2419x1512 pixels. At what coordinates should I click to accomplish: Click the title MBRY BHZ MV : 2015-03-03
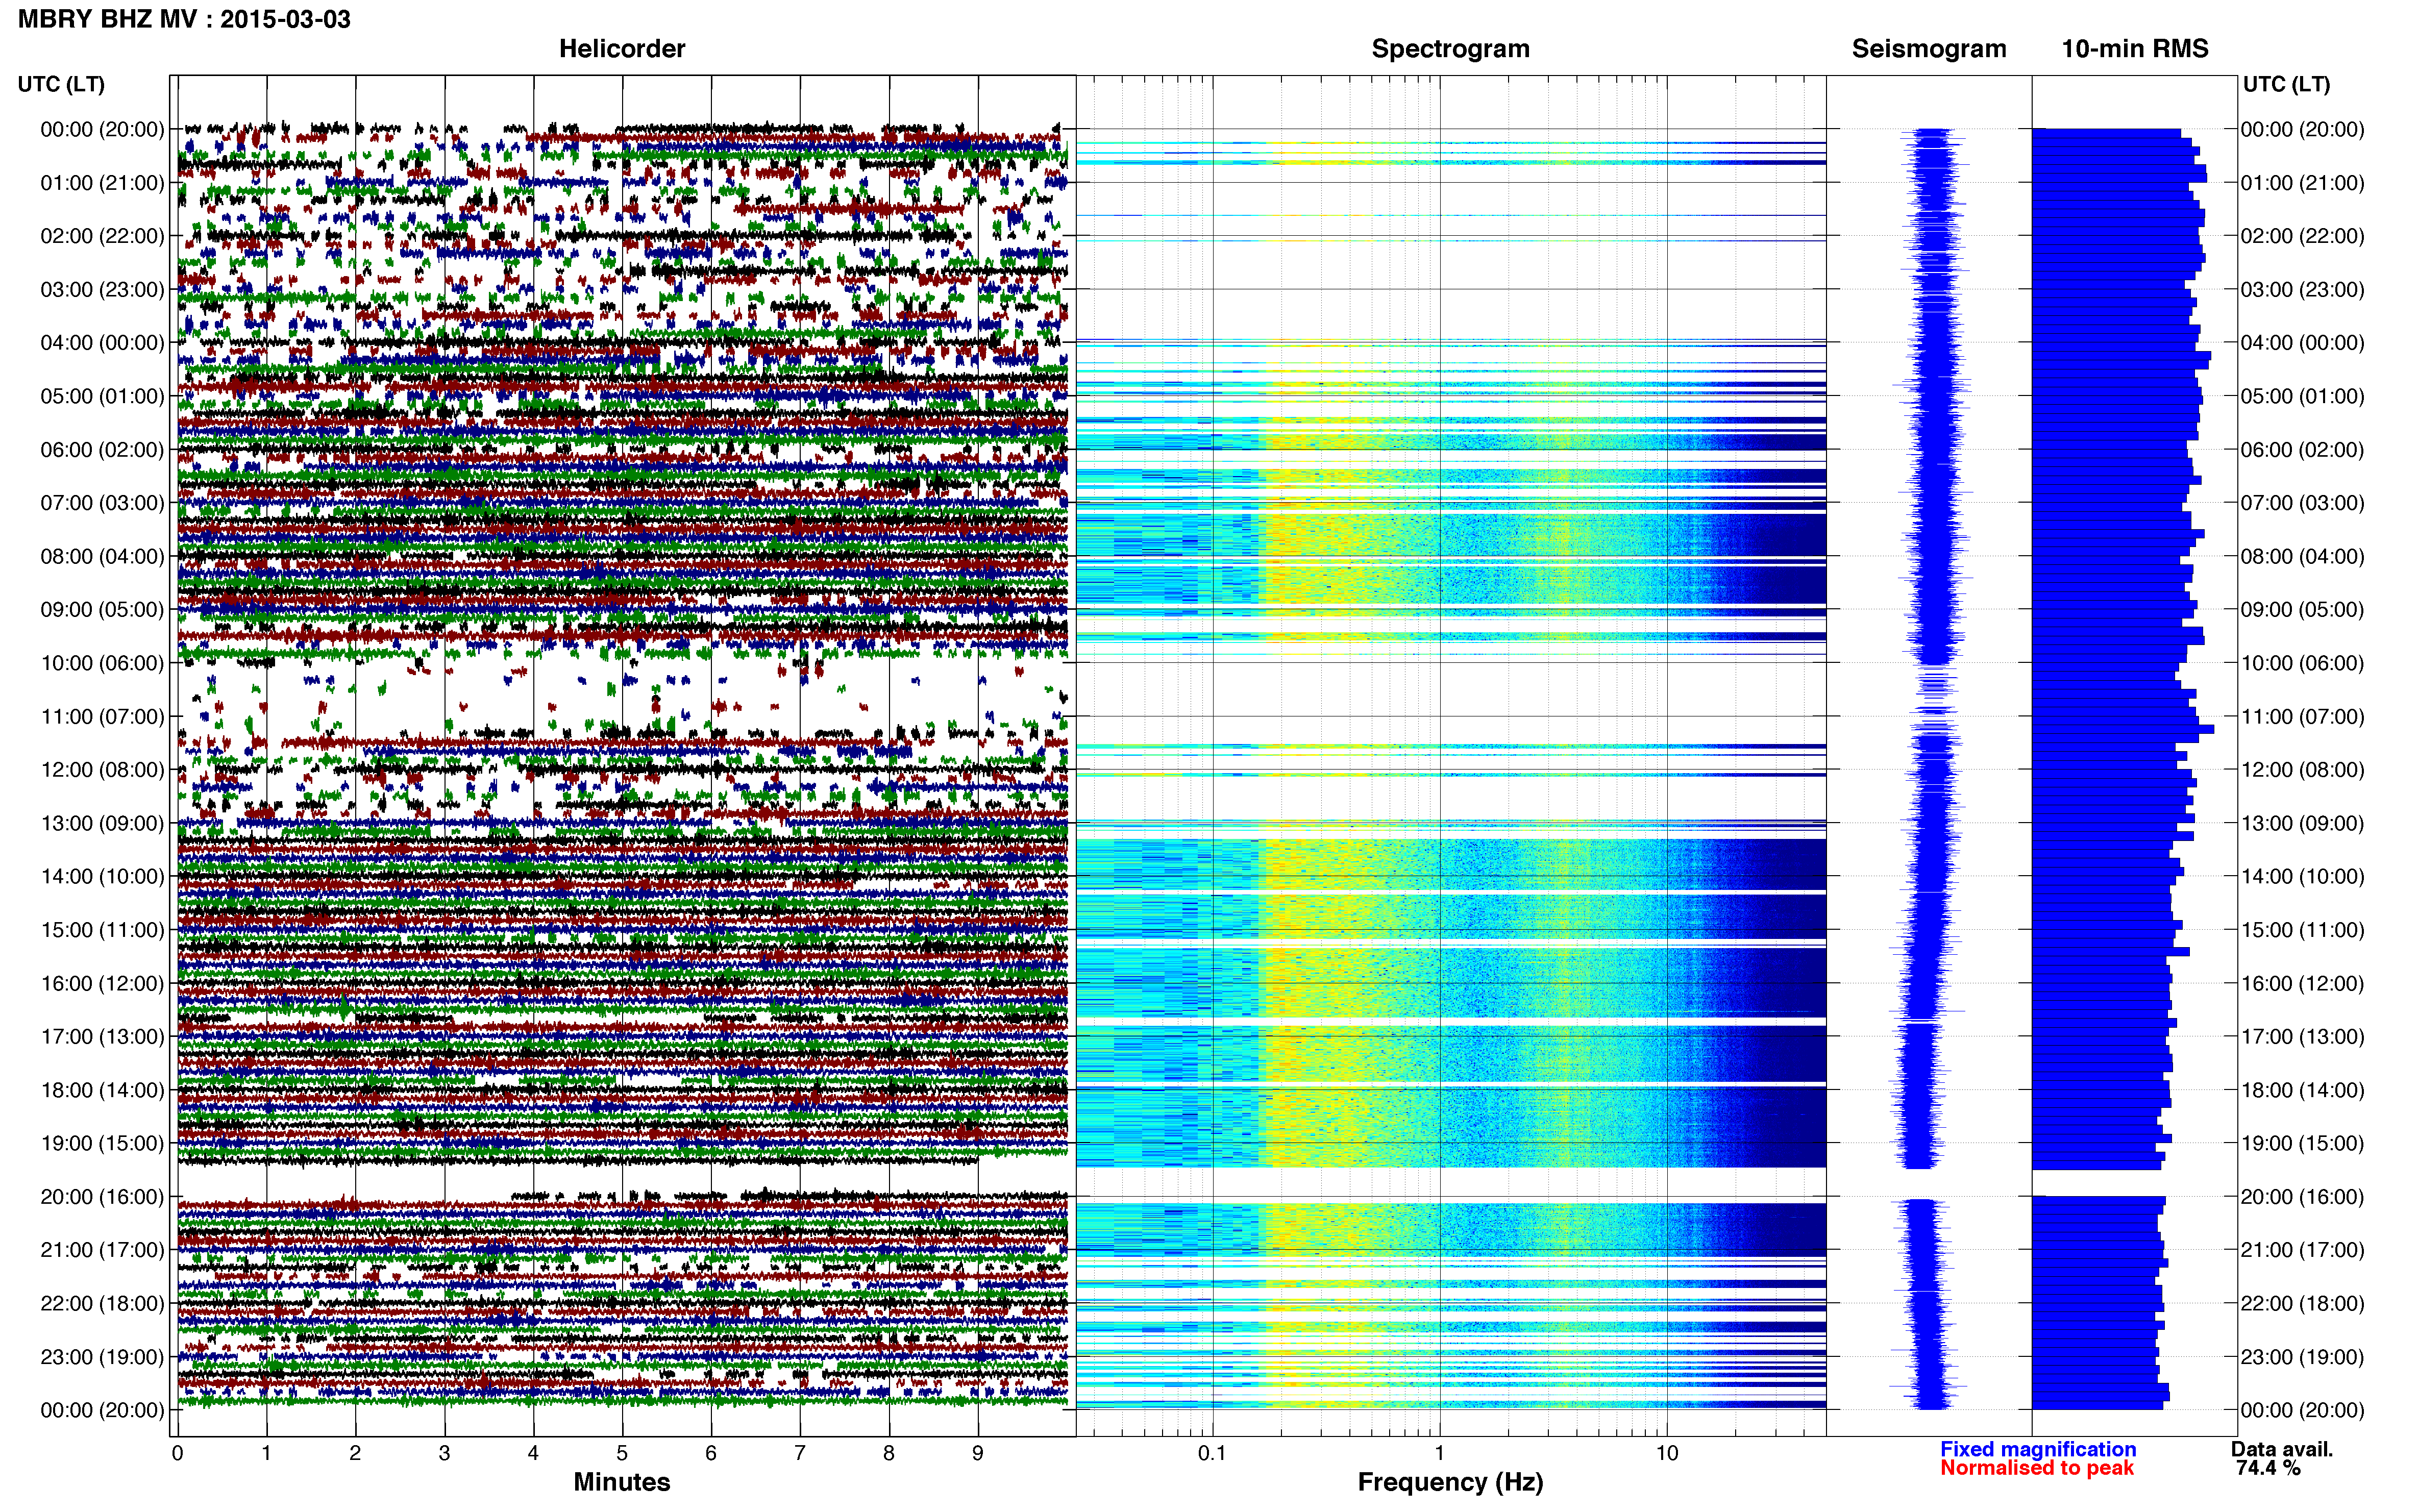pyautogui.click(x=184, y=19)
